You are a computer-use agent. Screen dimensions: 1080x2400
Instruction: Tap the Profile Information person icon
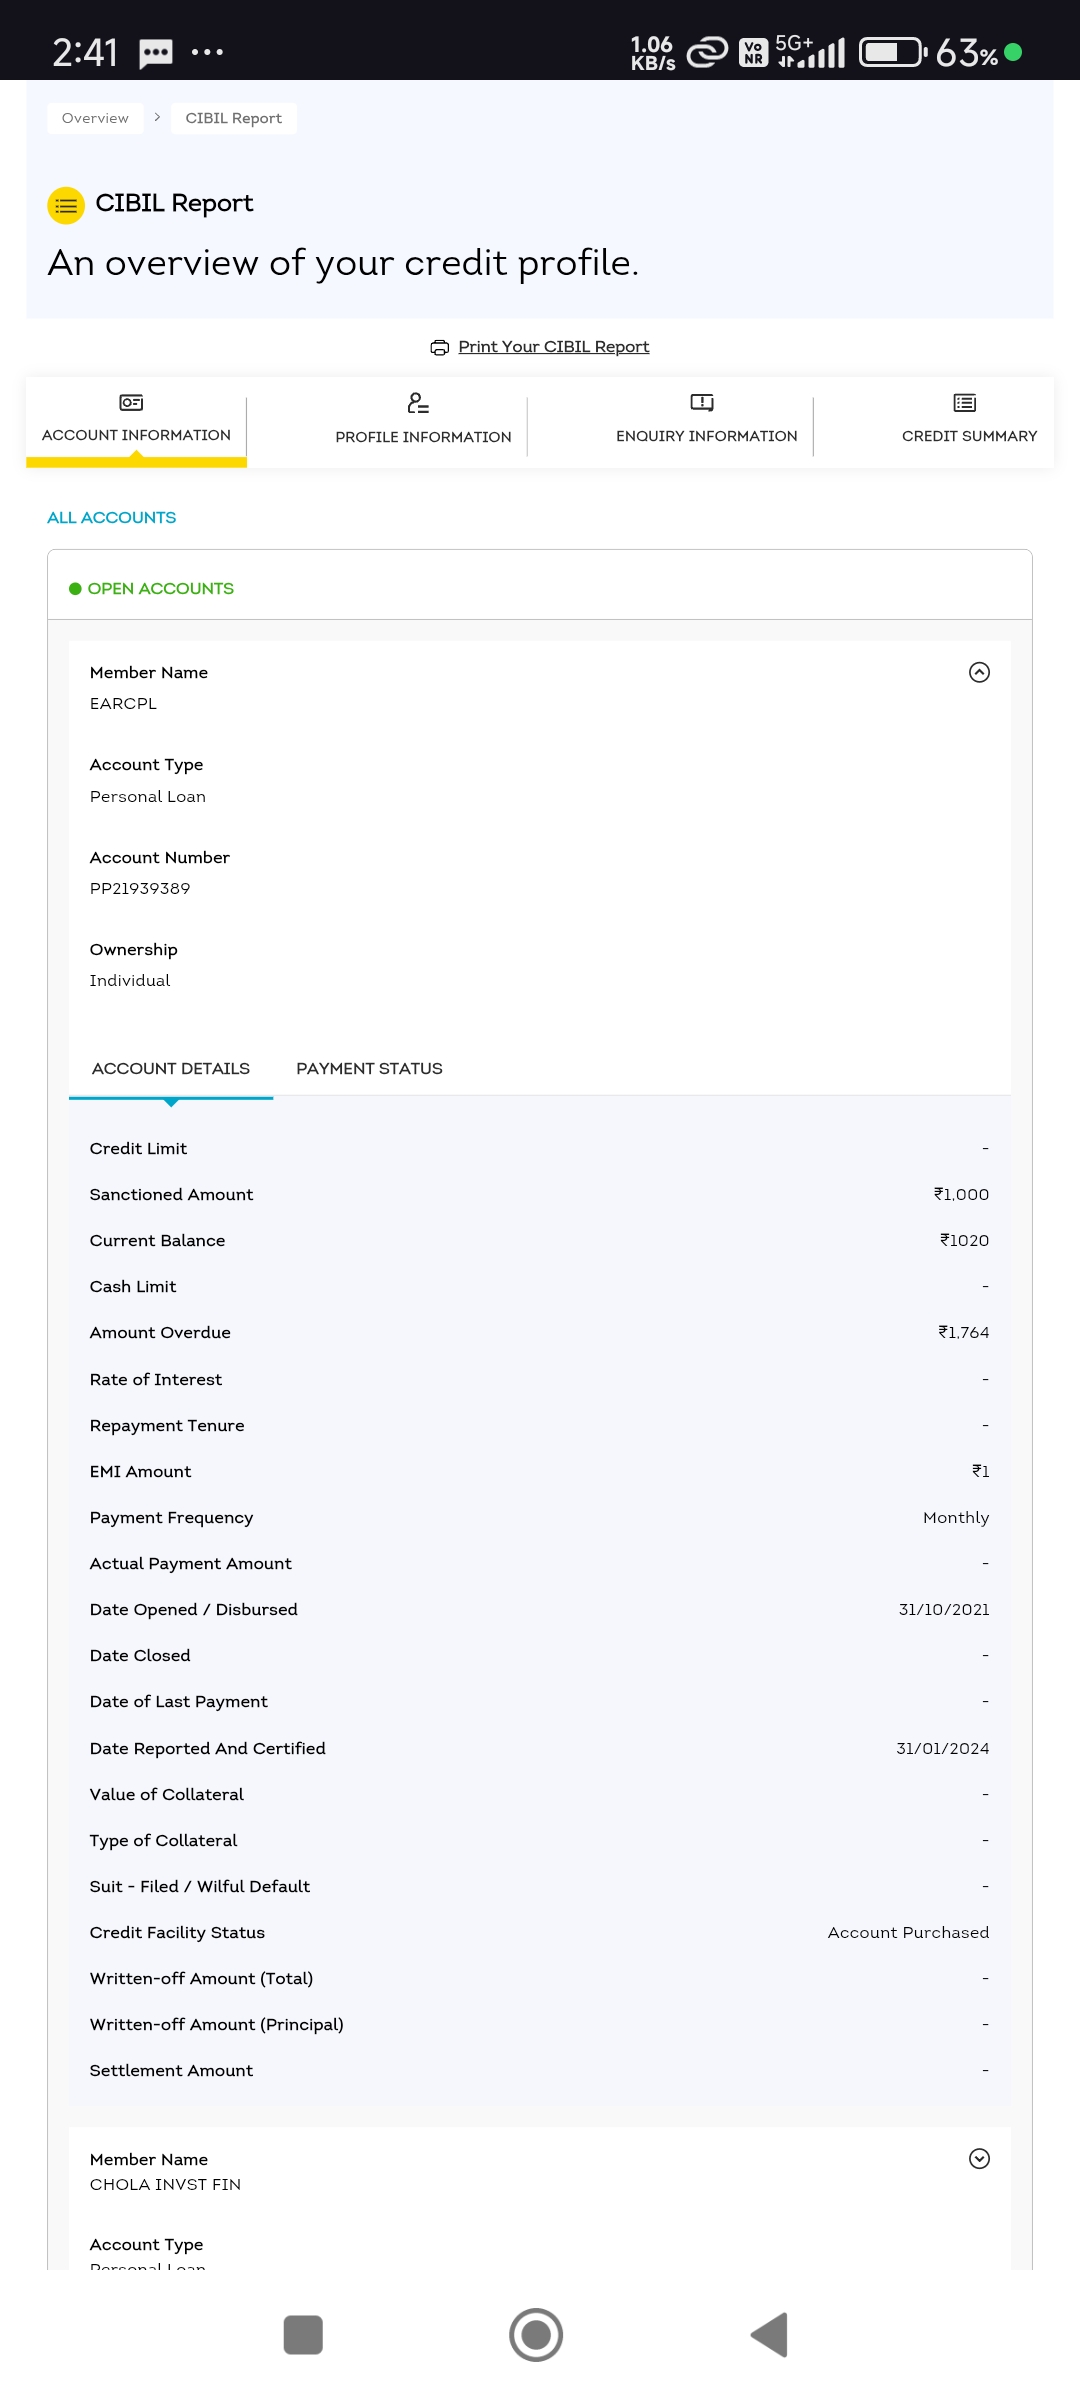pos(418,403)
